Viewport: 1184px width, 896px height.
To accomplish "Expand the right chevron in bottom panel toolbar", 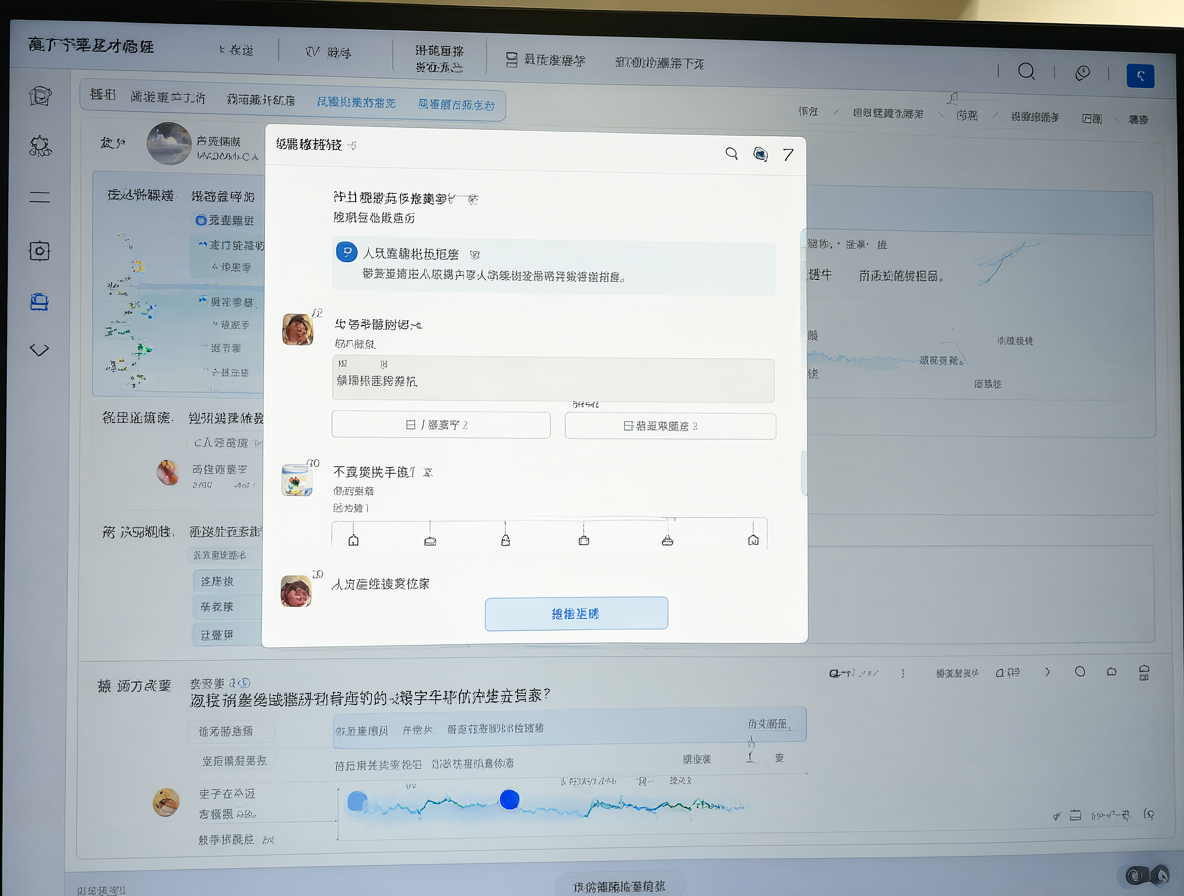I will tap(1047, 672).
